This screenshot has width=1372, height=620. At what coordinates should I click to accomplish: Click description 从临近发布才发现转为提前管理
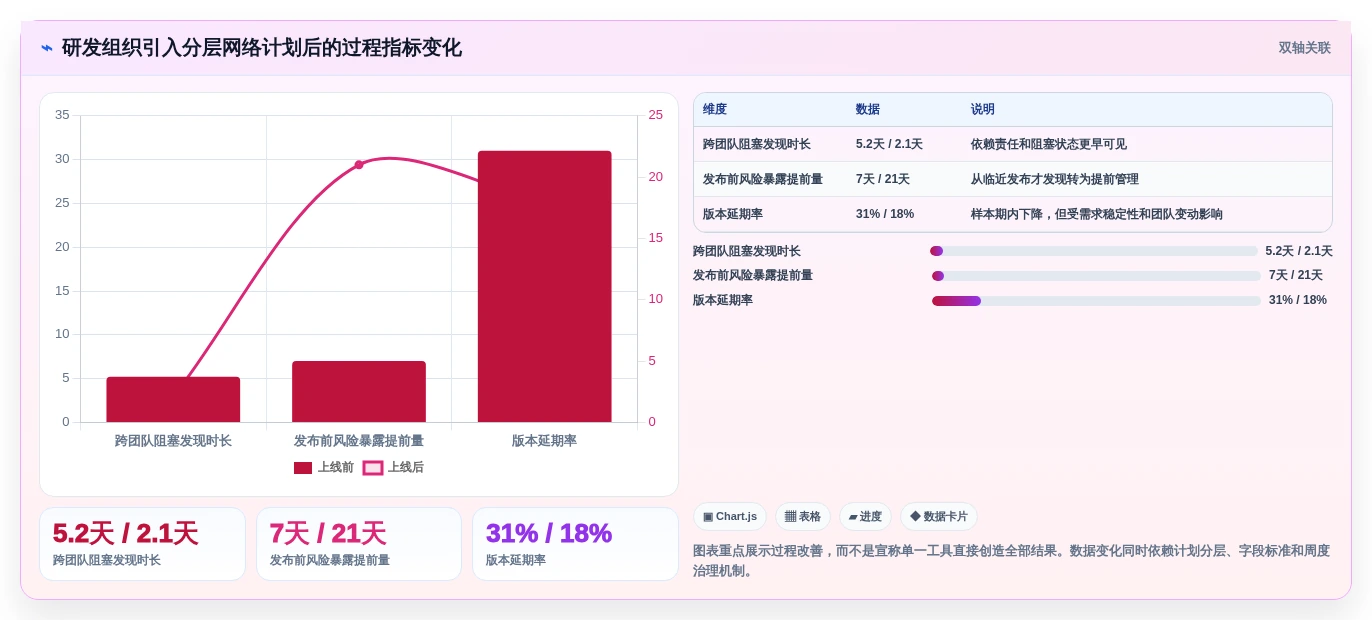(1055, 179)
